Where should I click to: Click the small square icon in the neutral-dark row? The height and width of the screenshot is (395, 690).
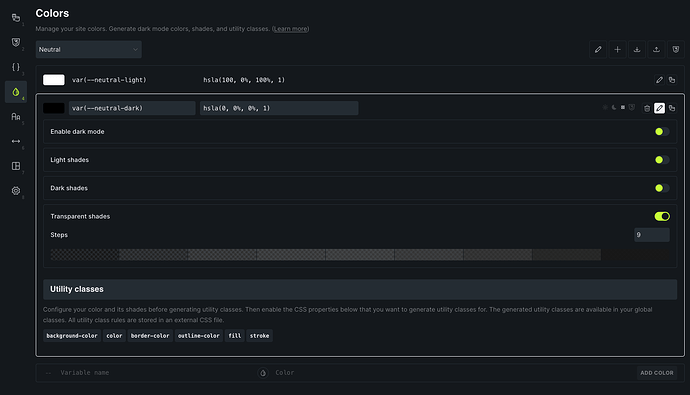pyautogui.click(x=623, y=107)
